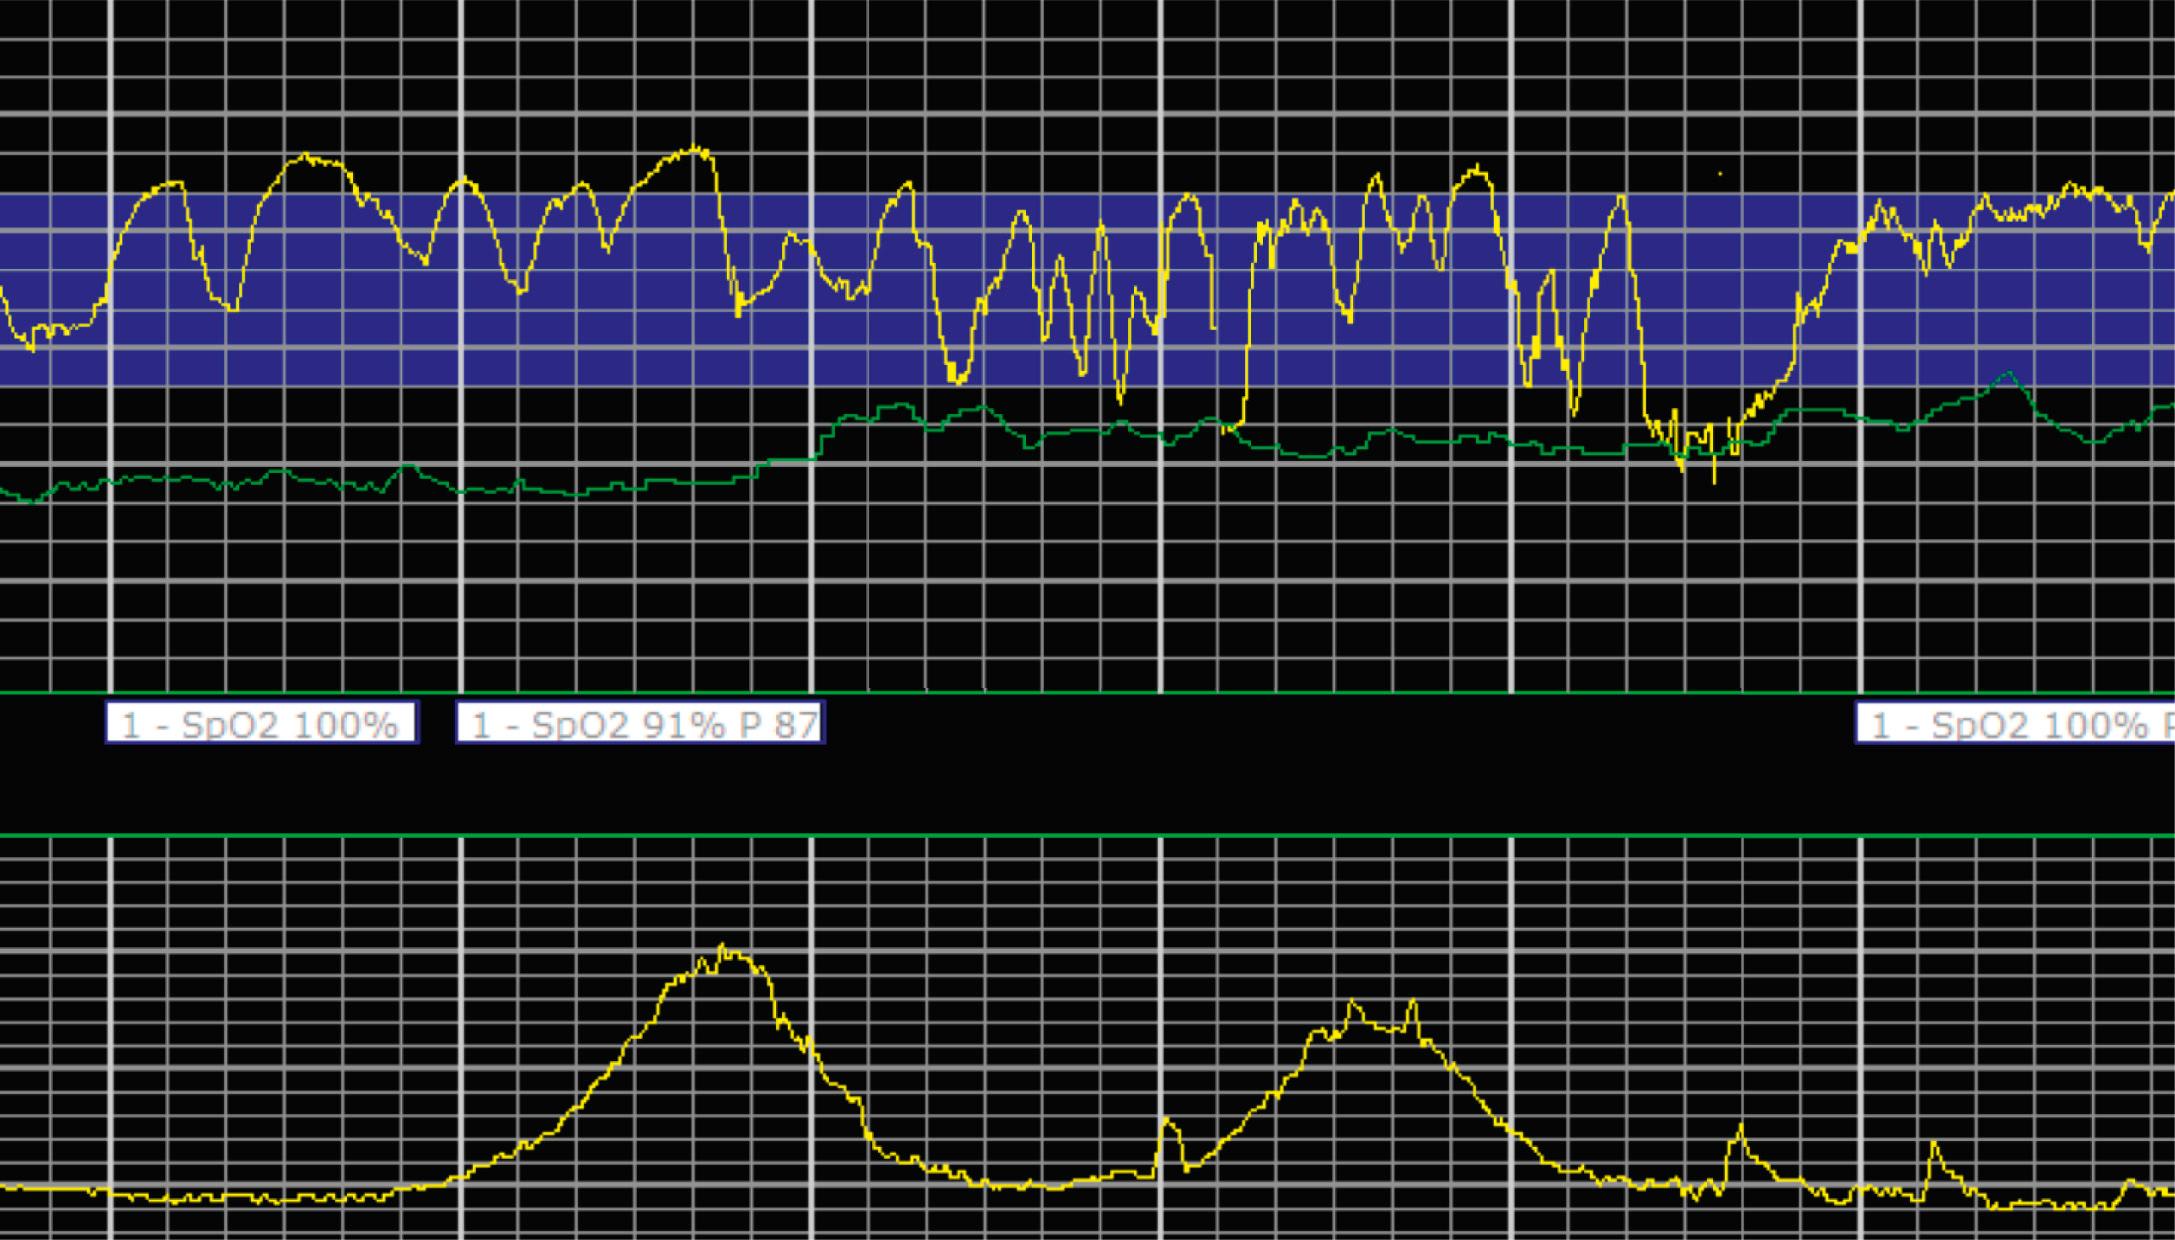Select the '1 - SpO2 91% P 87' annotation
This screenshot has height=1240, width=2175.
coord(641,723)
